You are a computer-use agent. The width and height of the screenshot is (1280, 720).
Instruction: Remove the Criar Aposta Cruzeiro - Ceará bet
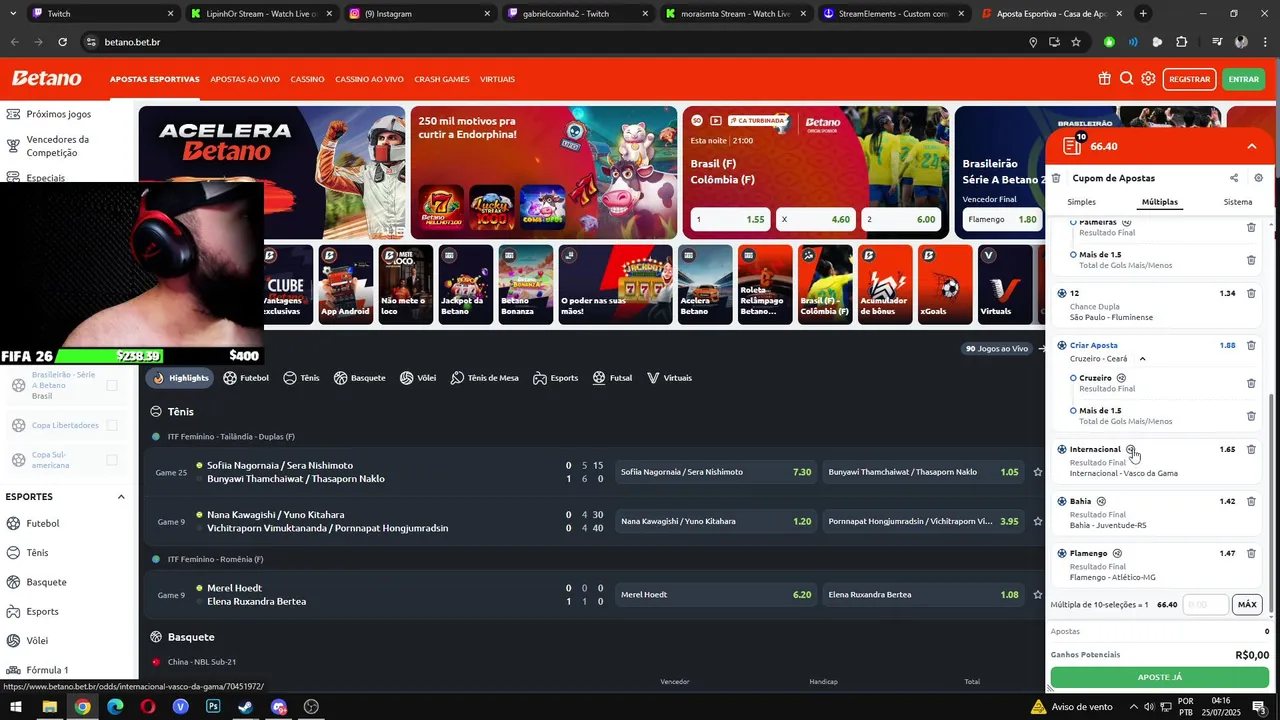point(1251,346)
